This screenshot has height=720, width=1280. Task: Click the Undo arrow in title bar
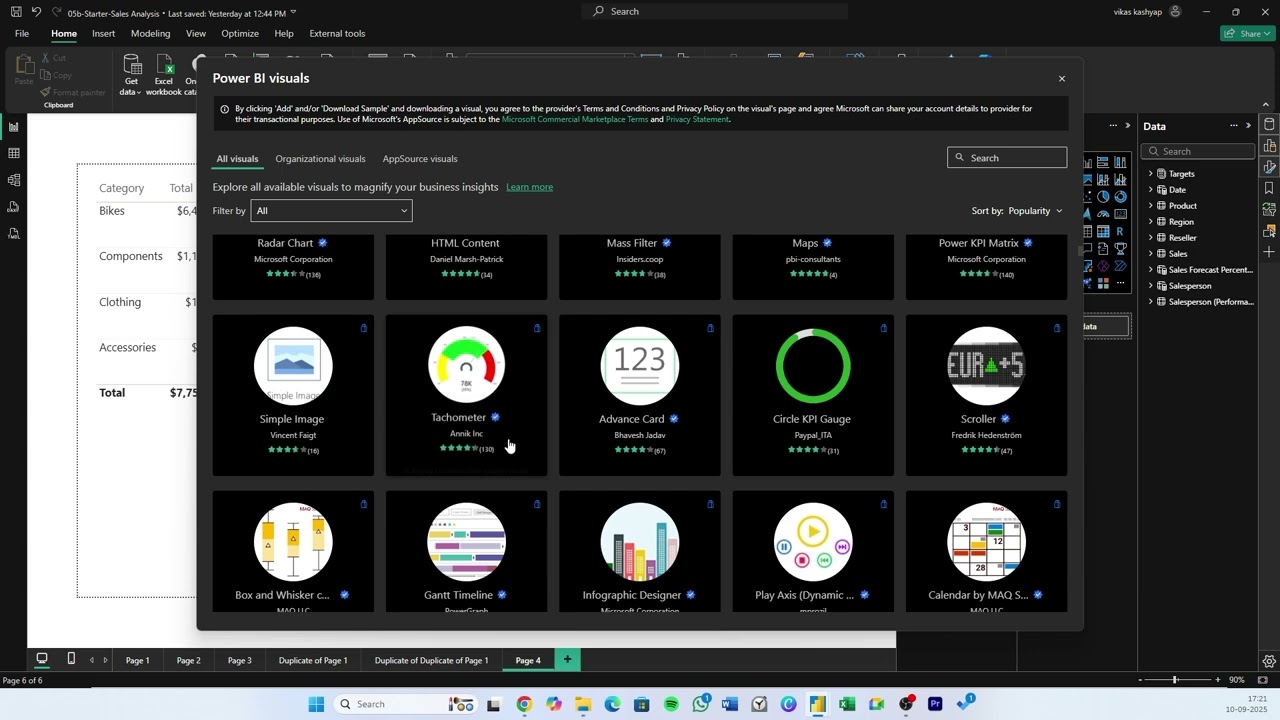pos(36,12)
